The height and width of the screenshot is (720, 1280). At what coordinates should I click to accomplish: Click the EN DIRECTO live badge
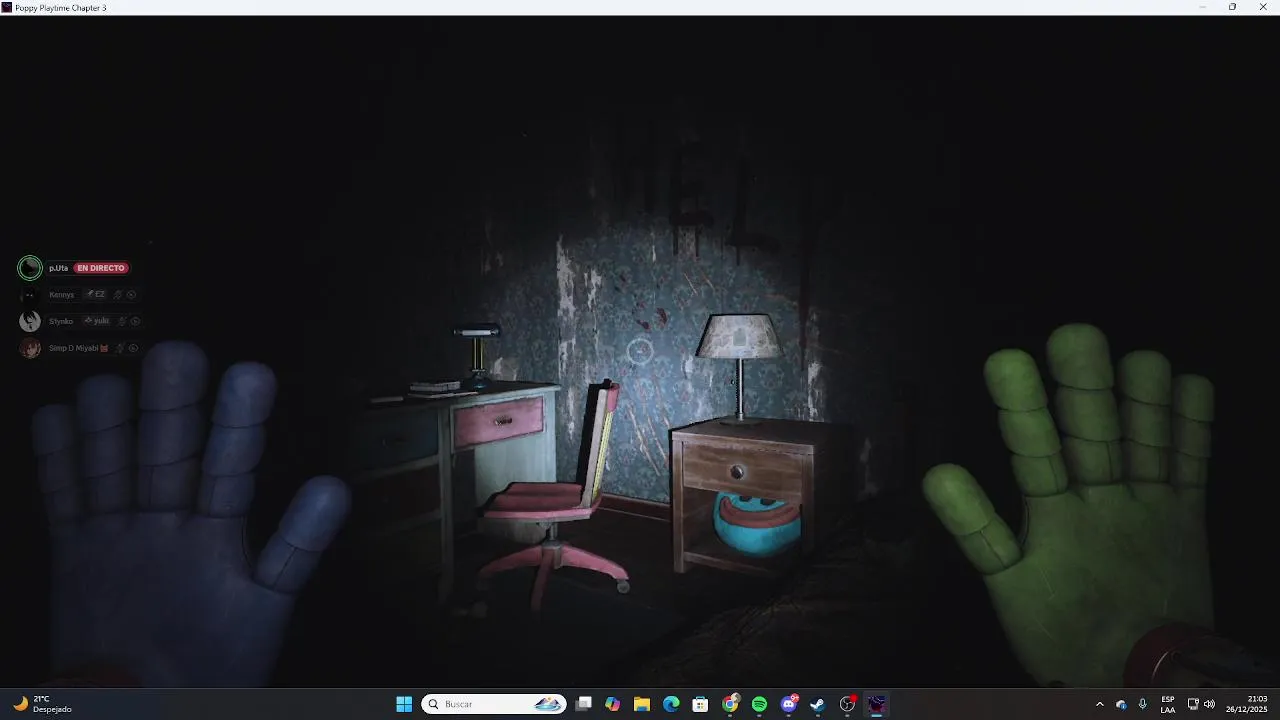(101, 268)
